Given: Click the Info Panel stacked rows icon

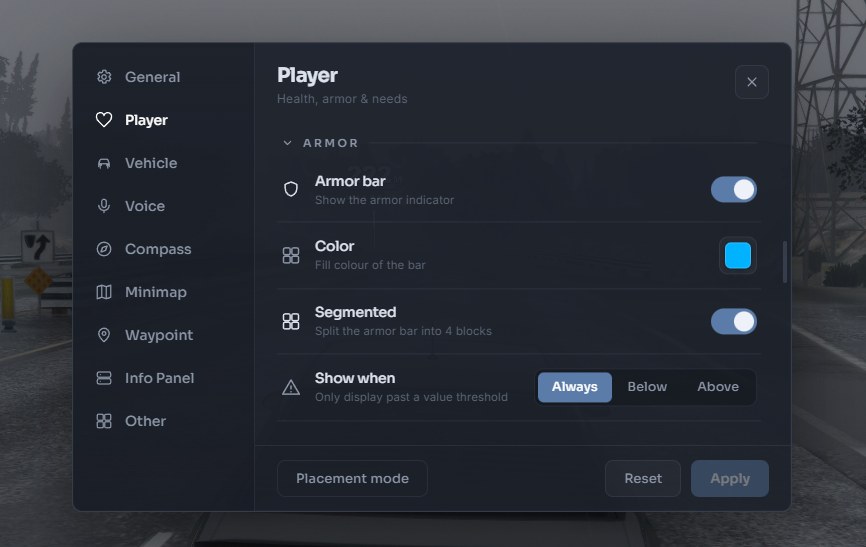Looking at the screenshot, I should 104,378.
